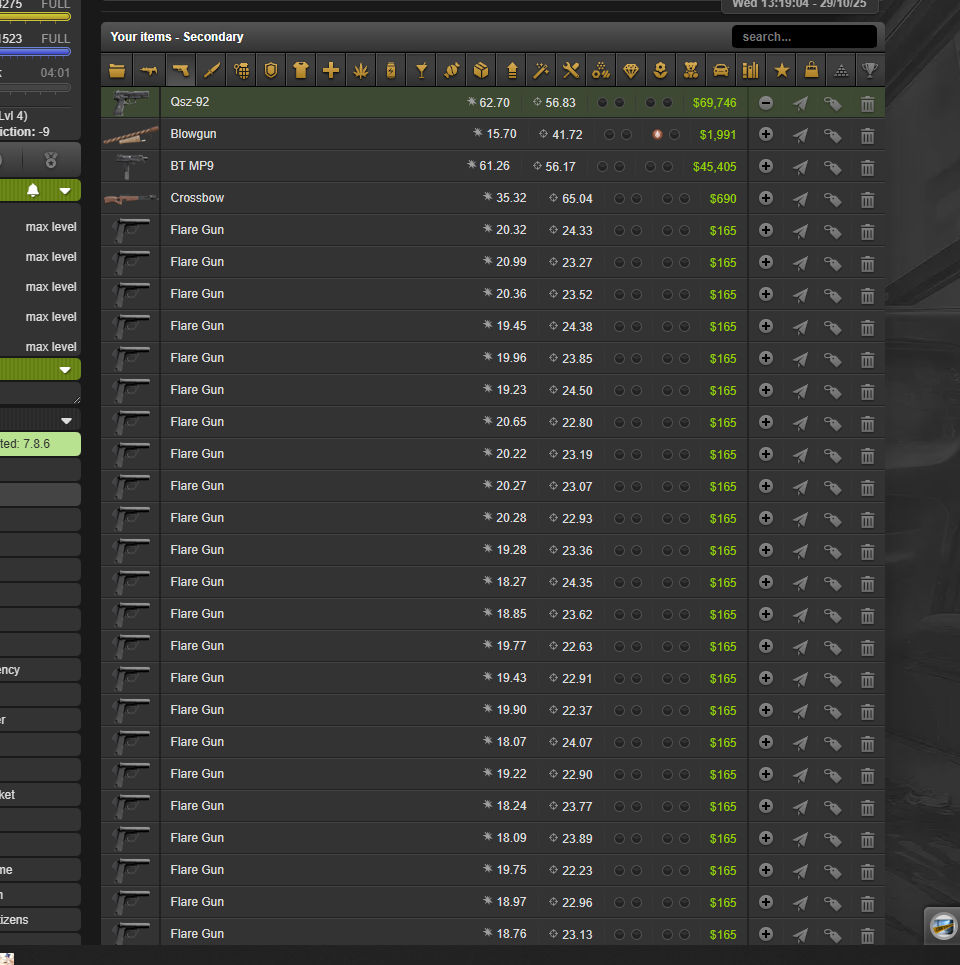This screenshot has width=960, height=965.
Task: Open the Jewelry diamond category
Action: 631,71
